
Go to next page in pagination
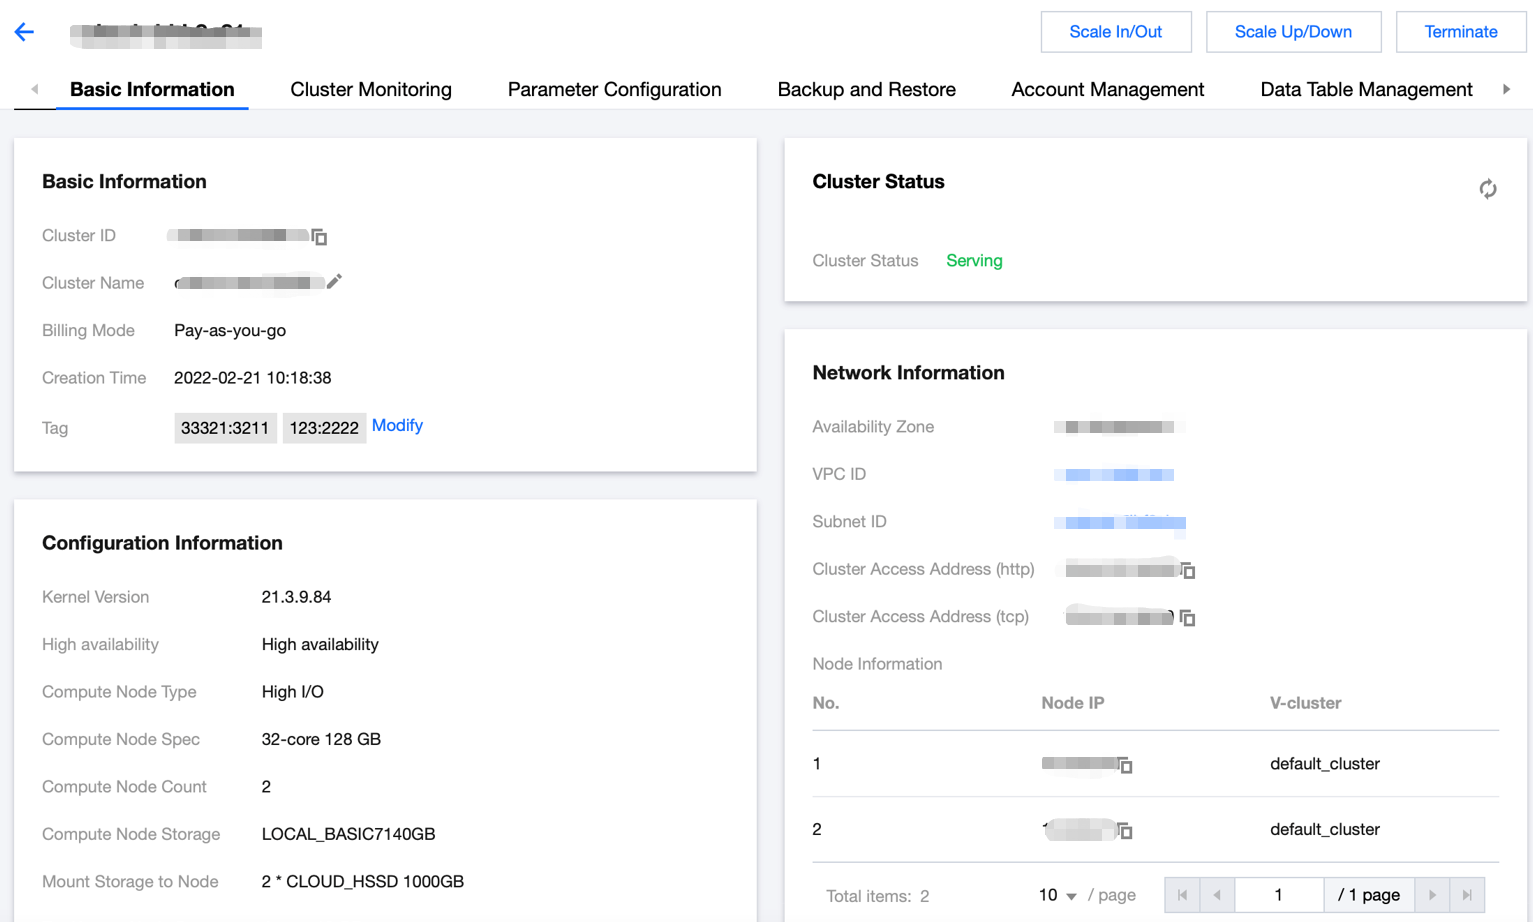click(1432, 895)
